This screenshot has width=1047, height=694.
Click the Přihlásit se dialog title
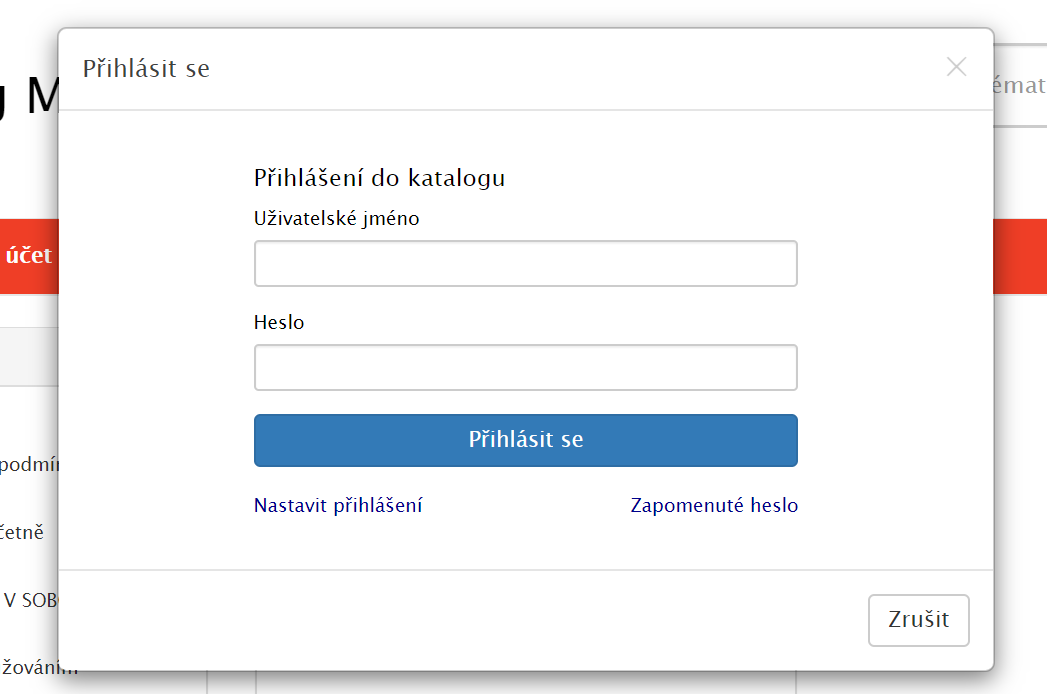[x=146, y=68]
